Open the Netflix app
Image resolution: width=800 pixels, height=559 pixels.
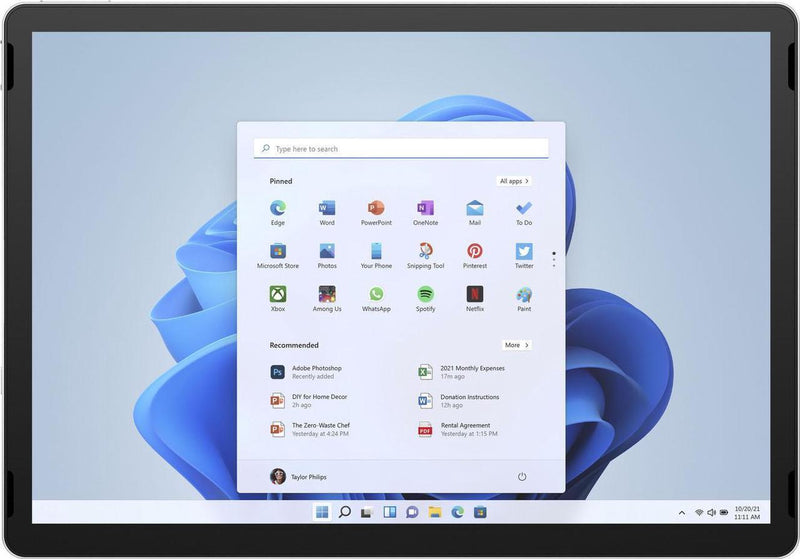474,299
